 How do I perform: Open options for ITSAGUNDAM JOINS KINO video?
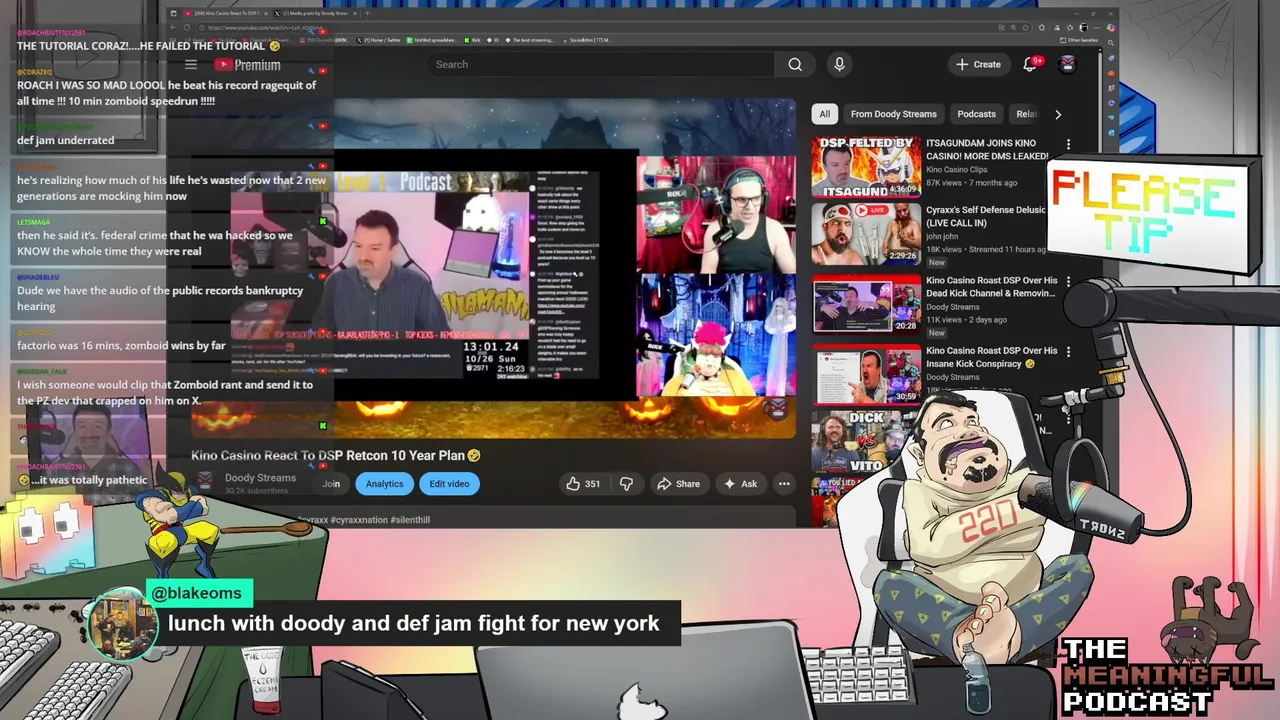pyautogui.click(x=1068, y=145)
